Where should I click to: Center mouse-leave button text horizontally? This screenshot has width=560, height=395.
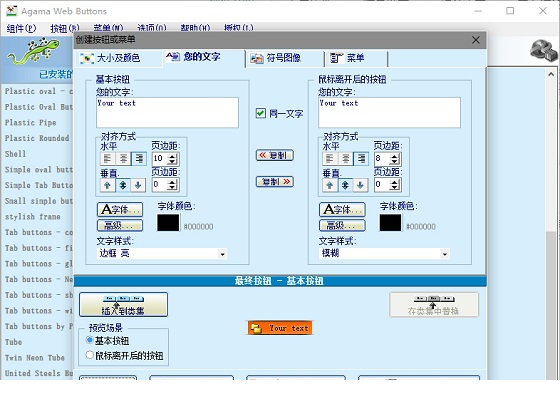[345, 159]
